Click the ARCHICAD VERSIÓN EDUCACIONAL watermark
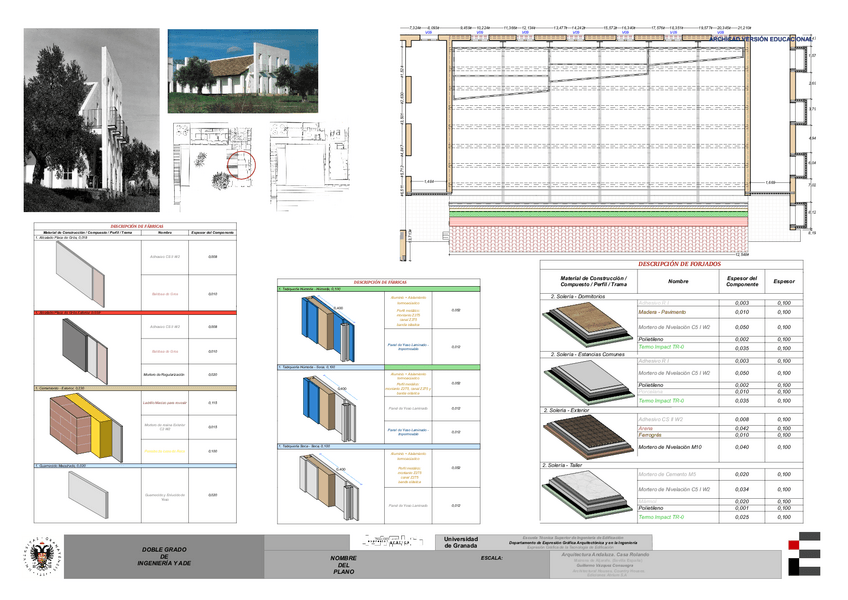848x600 pixels. point(760,38)
